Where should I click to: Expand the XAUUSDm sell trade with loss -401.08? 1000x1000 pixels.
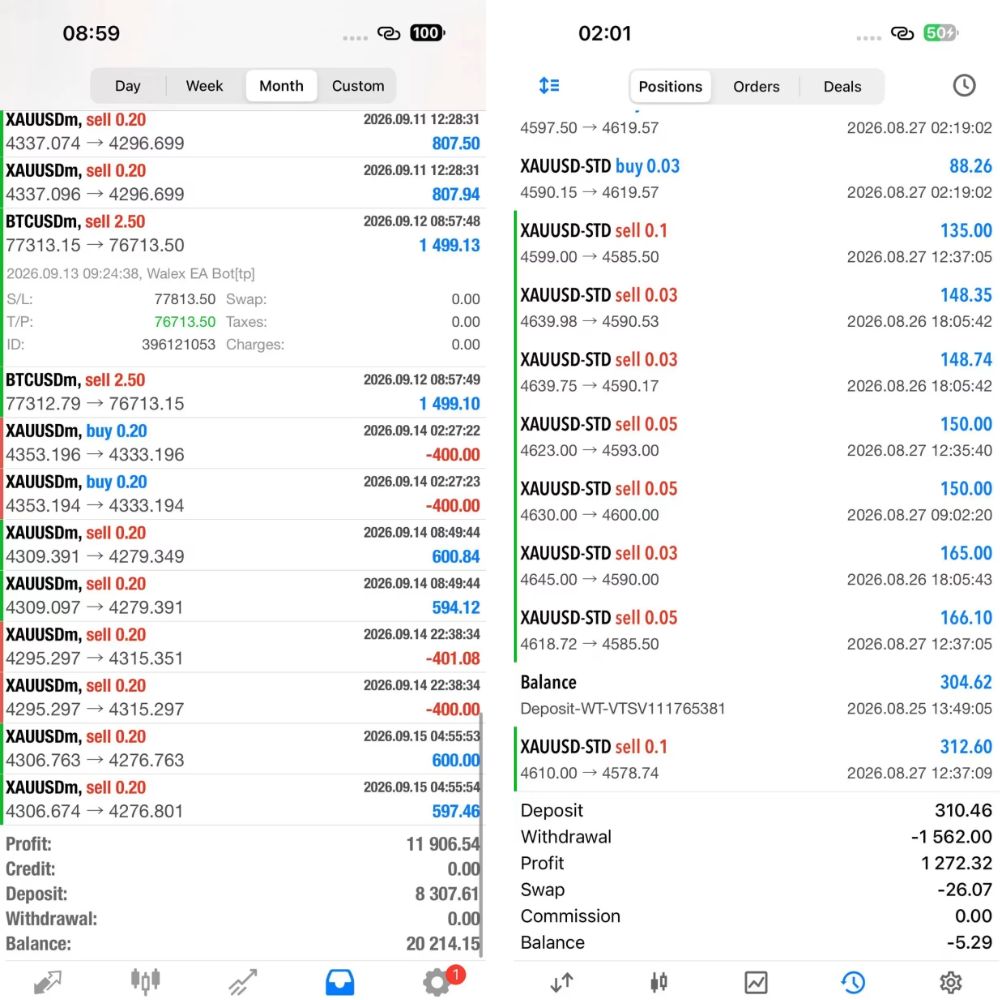pos(243,647)
